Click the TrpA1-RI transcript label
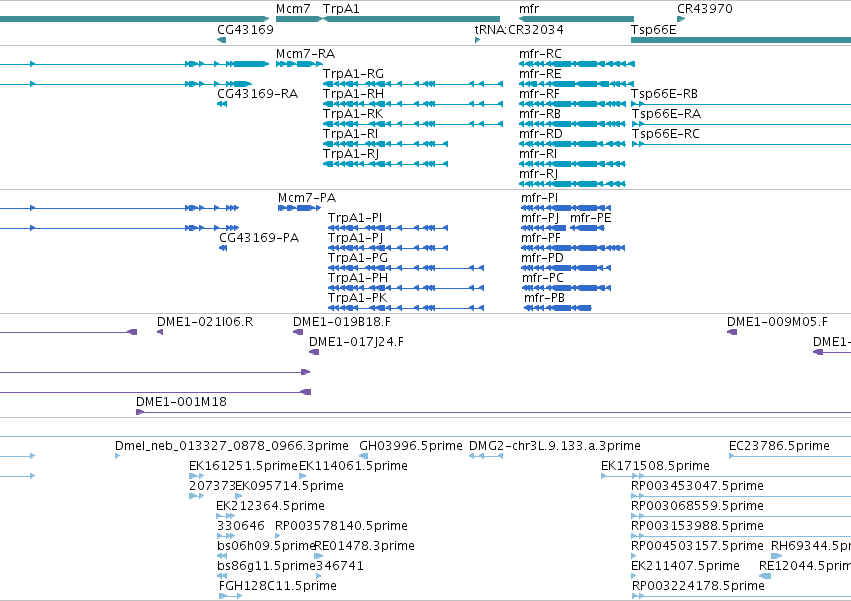The width and height of the screenshot is (851, 601). 351,134
